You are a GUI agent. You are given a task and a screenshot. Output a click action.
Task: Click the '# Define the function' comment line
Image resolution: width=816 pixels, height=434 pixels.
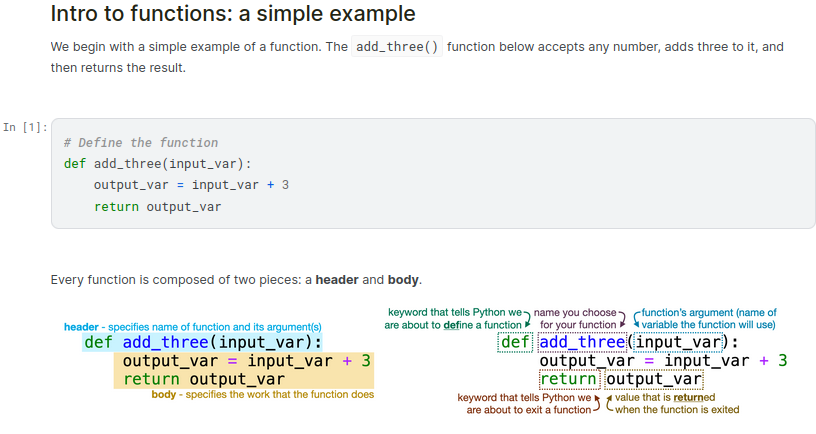coord(140,143)
